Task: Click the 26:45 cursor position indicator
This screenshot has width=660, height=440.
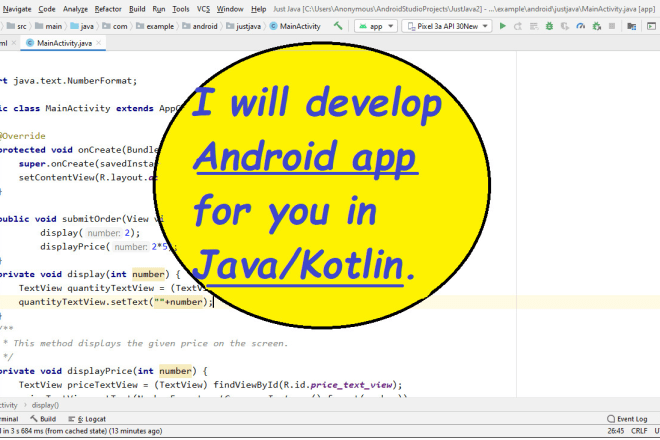Action: point(615,431)
